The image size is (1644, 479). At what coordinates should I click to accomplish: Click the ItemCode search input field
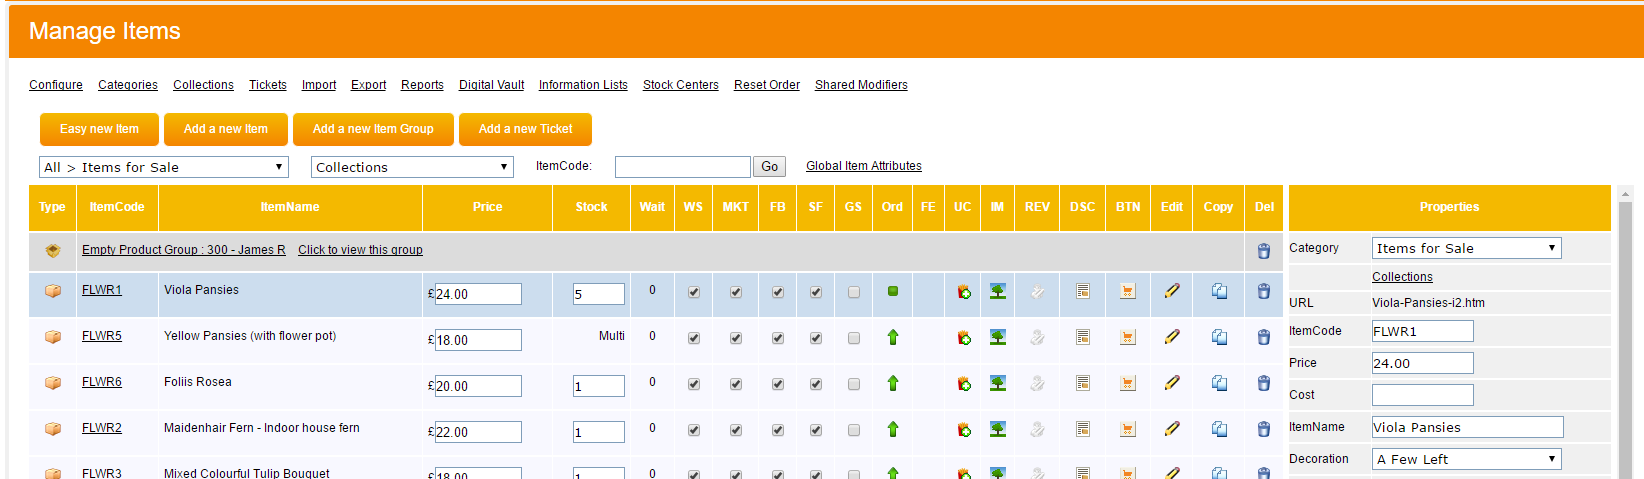682,167
